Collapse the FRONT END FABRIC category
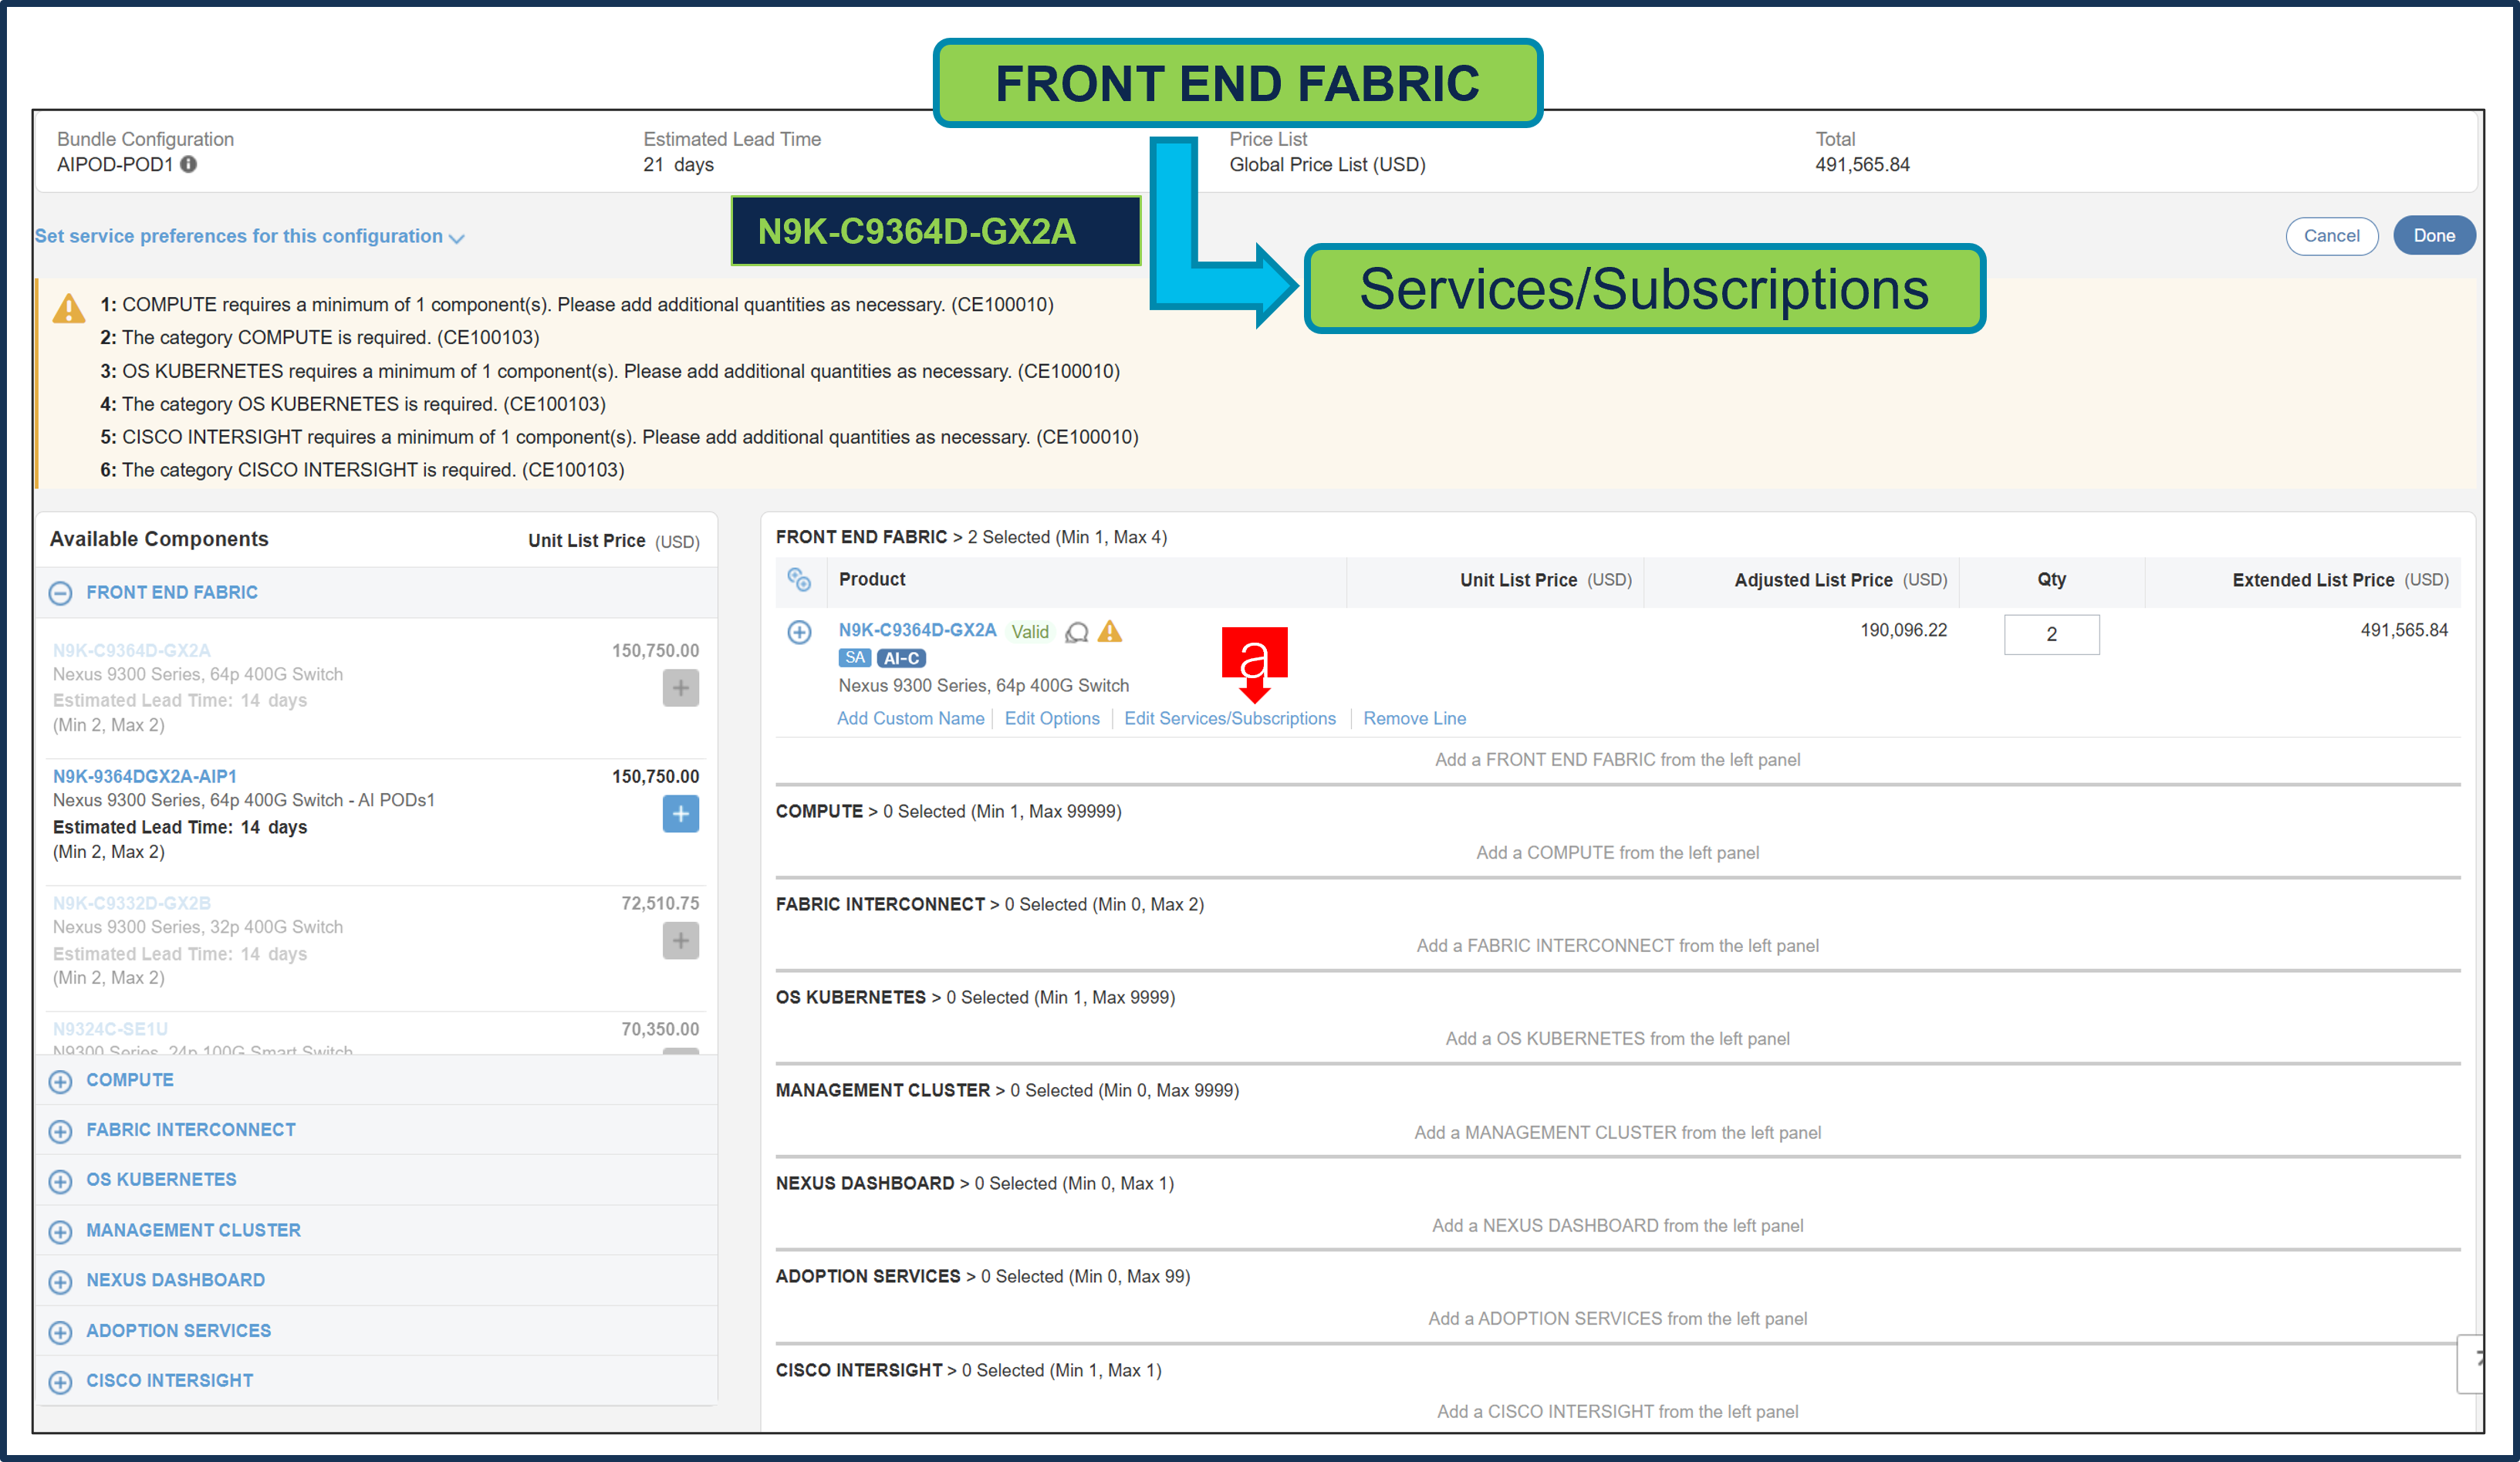The height and width of the screenshot is (1462, 2520). point(61,593)
